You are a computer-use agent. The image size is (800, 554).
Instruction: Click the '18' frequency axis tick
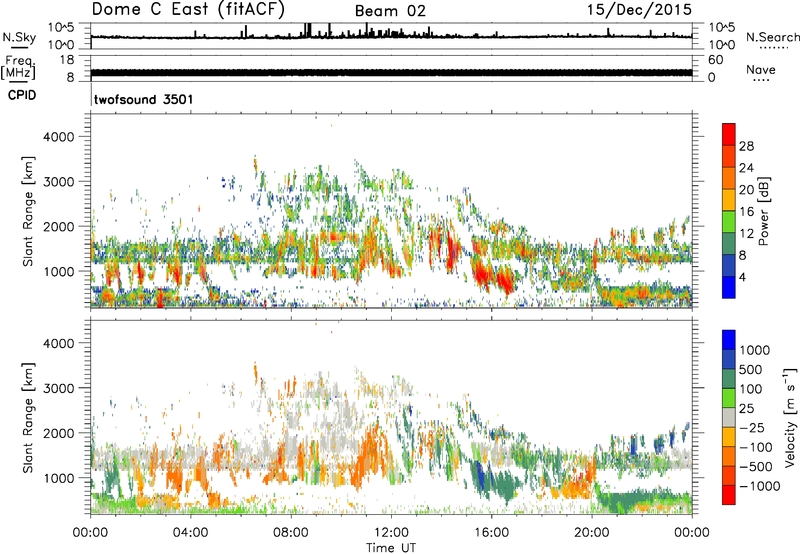point(67,60)
